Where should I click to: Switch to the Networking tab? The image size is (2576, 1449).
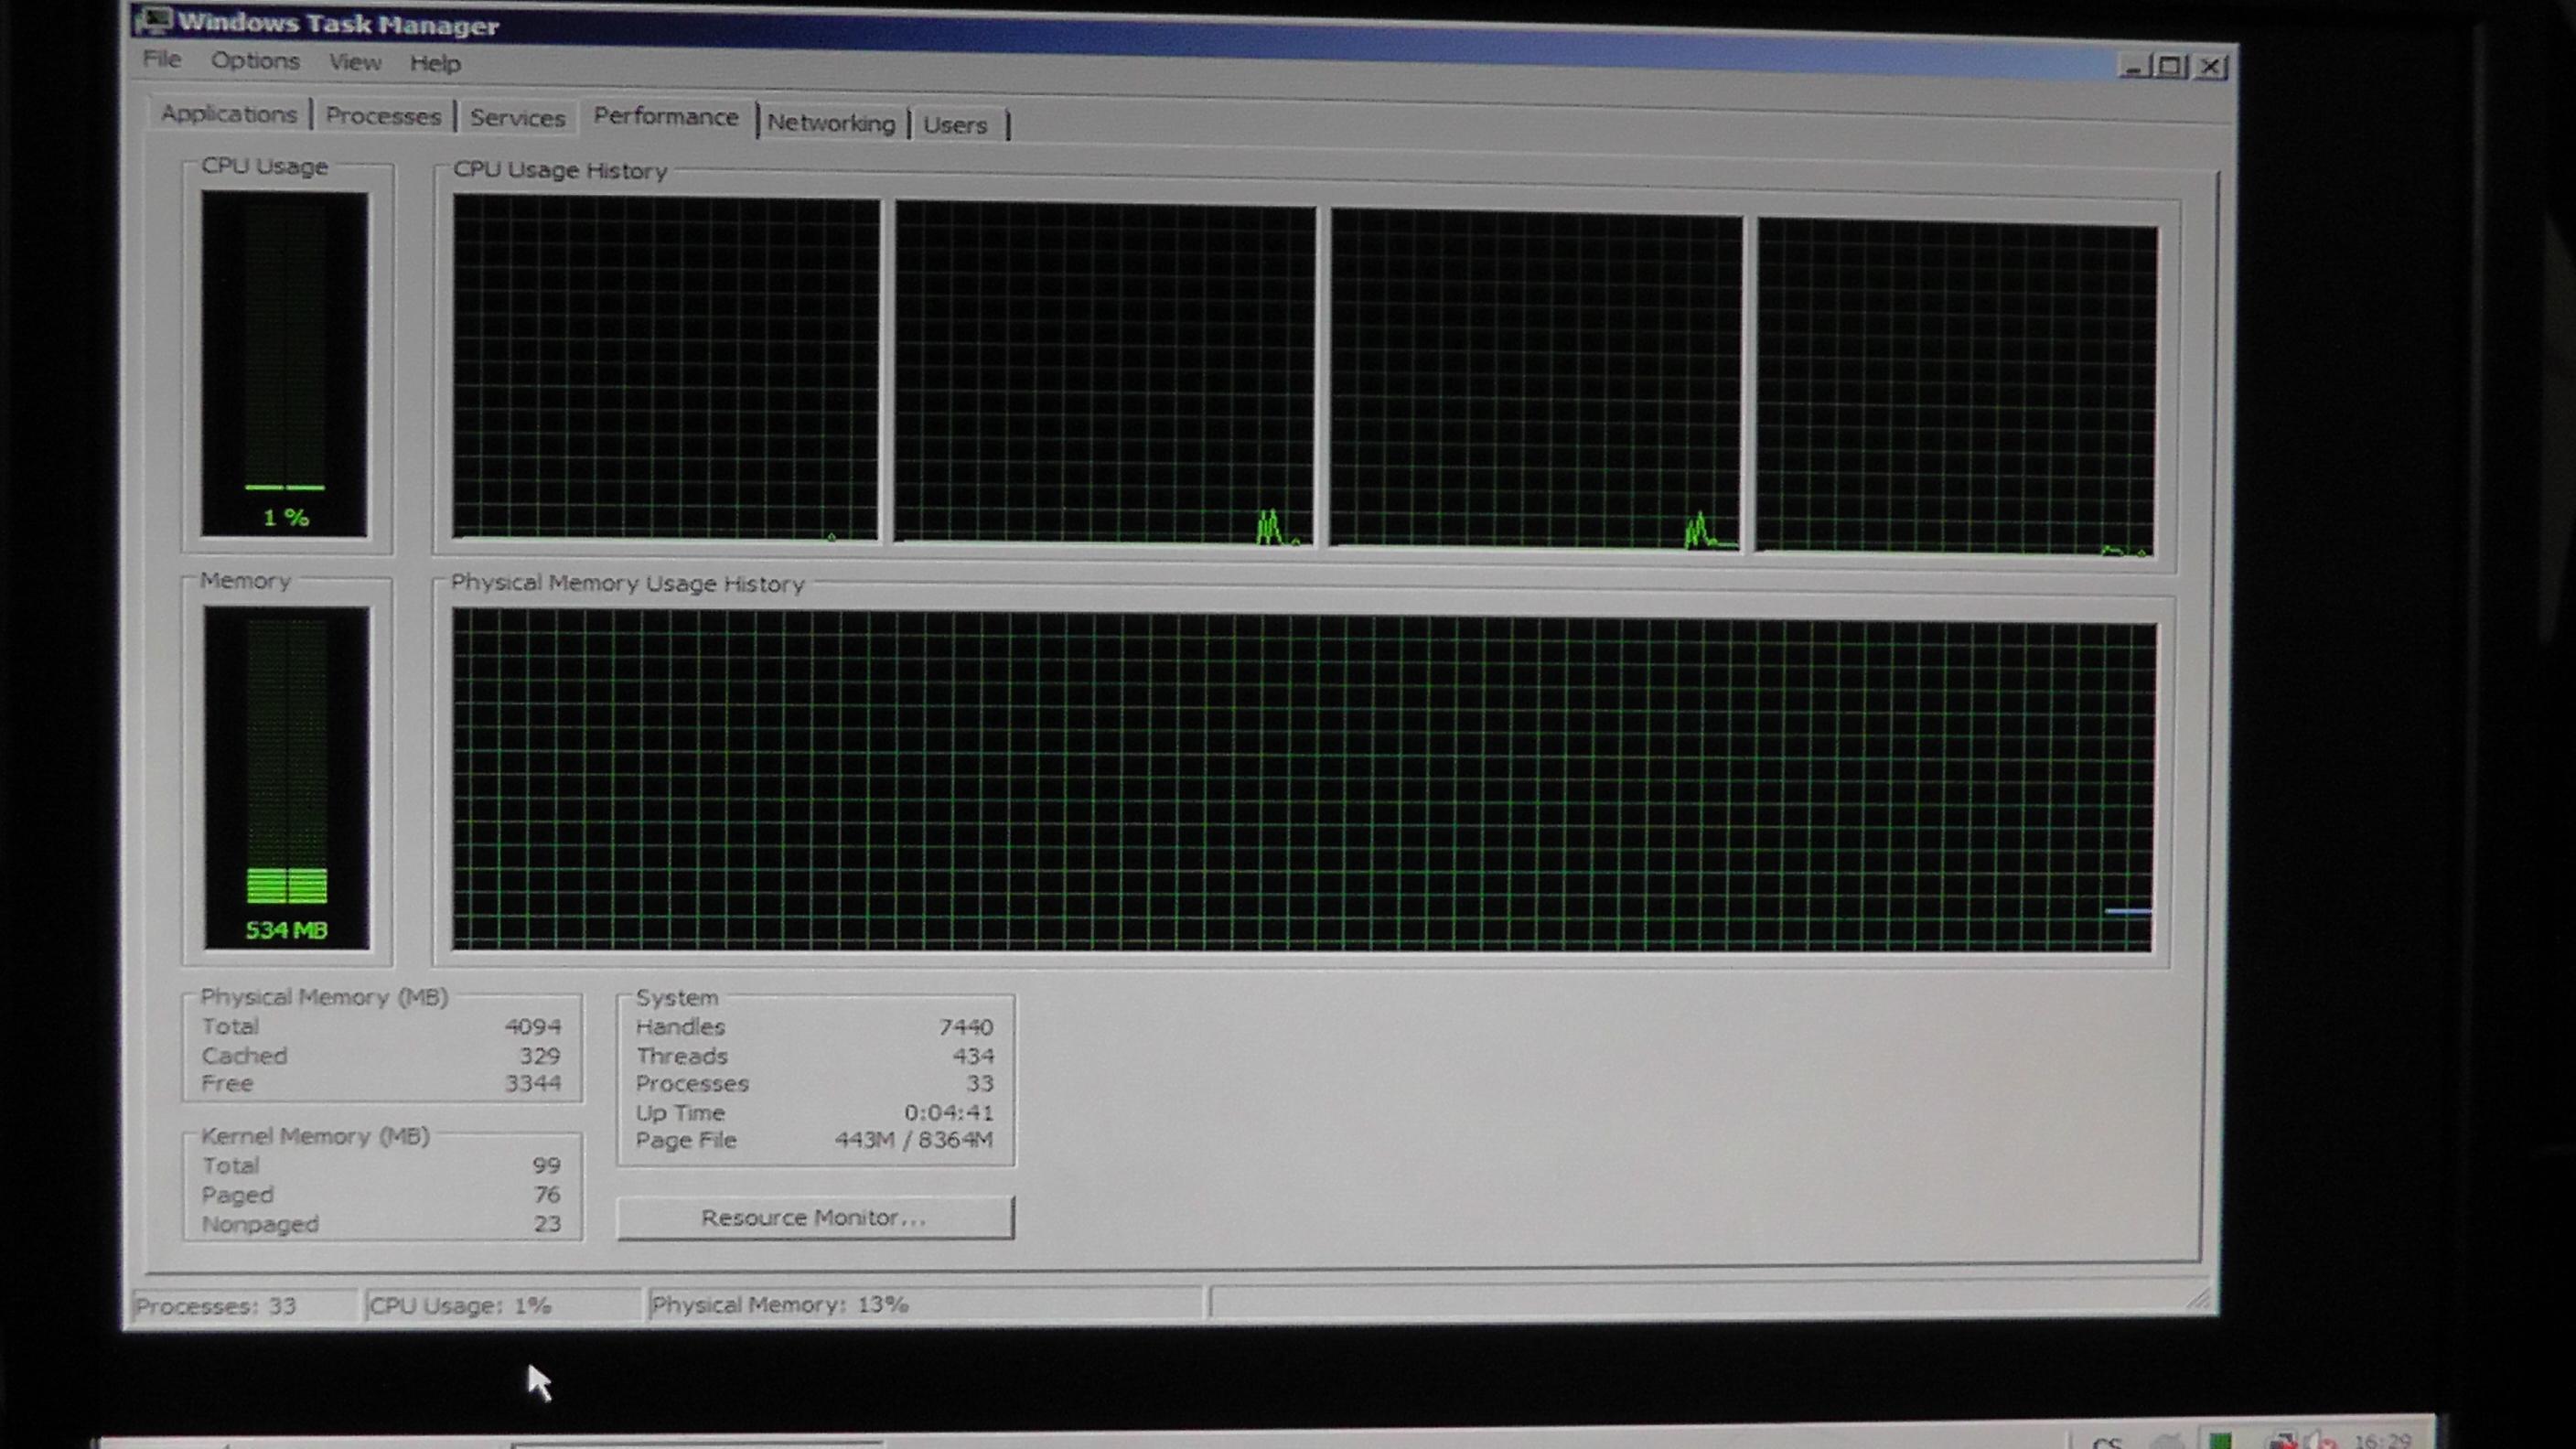[831, 123]
